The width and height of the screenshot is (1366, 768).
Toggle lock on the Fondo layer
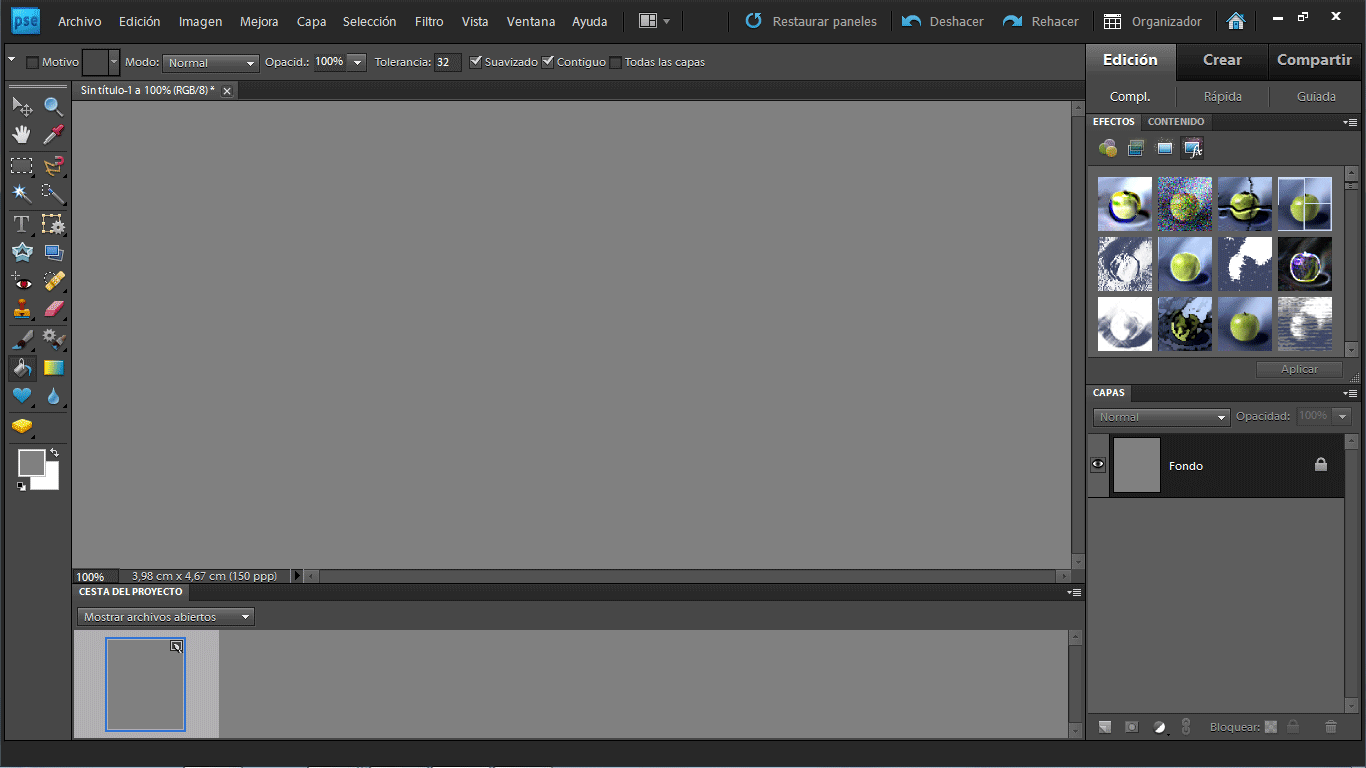click(1321, 465)
